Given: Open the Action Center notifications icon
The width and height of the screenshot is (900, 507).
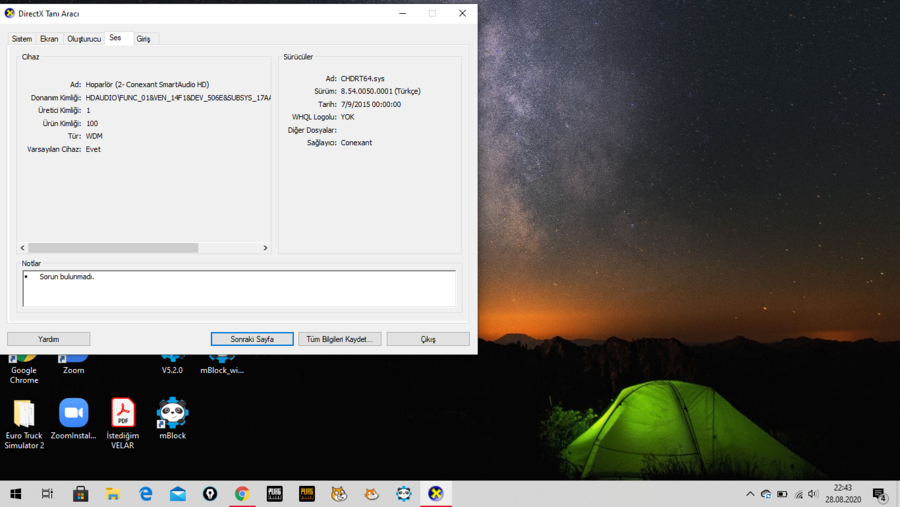Looking at the screenshot, I should 879,494.
